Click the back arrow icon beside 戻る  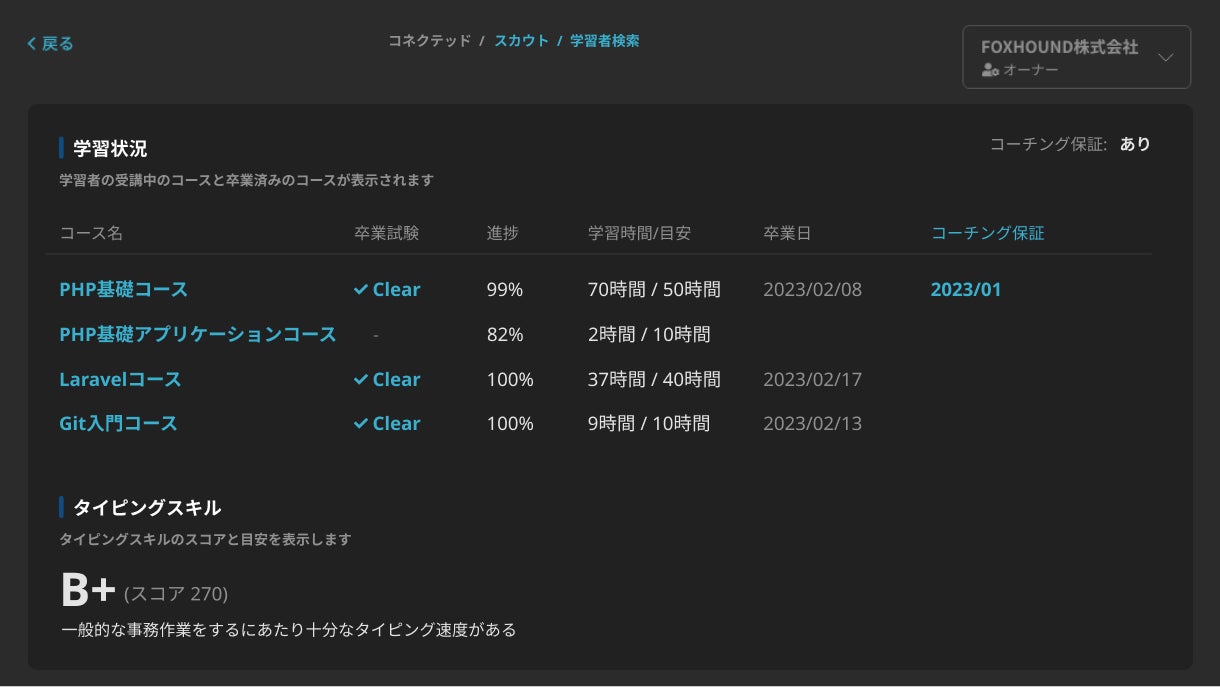click(x=31, y=43)
